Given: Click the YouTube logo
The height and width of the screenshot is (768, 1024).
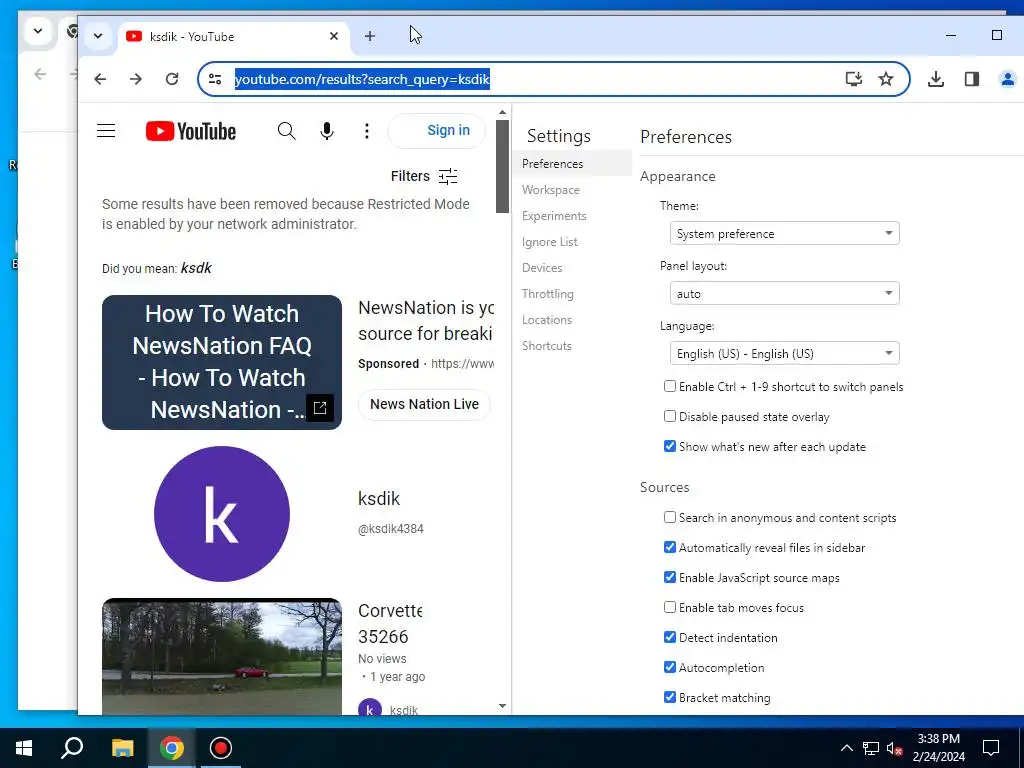Looking at the screenshot, I should 191,131.
